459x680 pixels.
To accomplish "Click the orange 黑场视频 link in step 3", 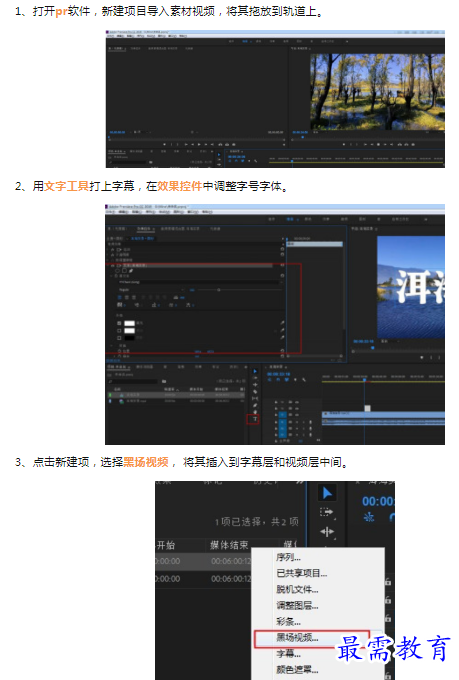I will click(146, 462).
